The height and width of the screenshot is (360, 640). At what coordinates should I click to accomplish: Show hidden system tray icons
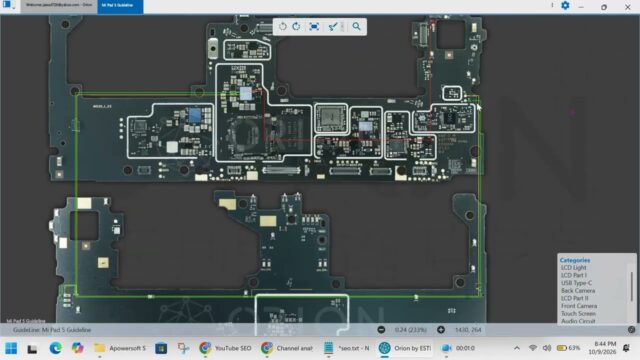pyautogui.click(x=517, y=348)
